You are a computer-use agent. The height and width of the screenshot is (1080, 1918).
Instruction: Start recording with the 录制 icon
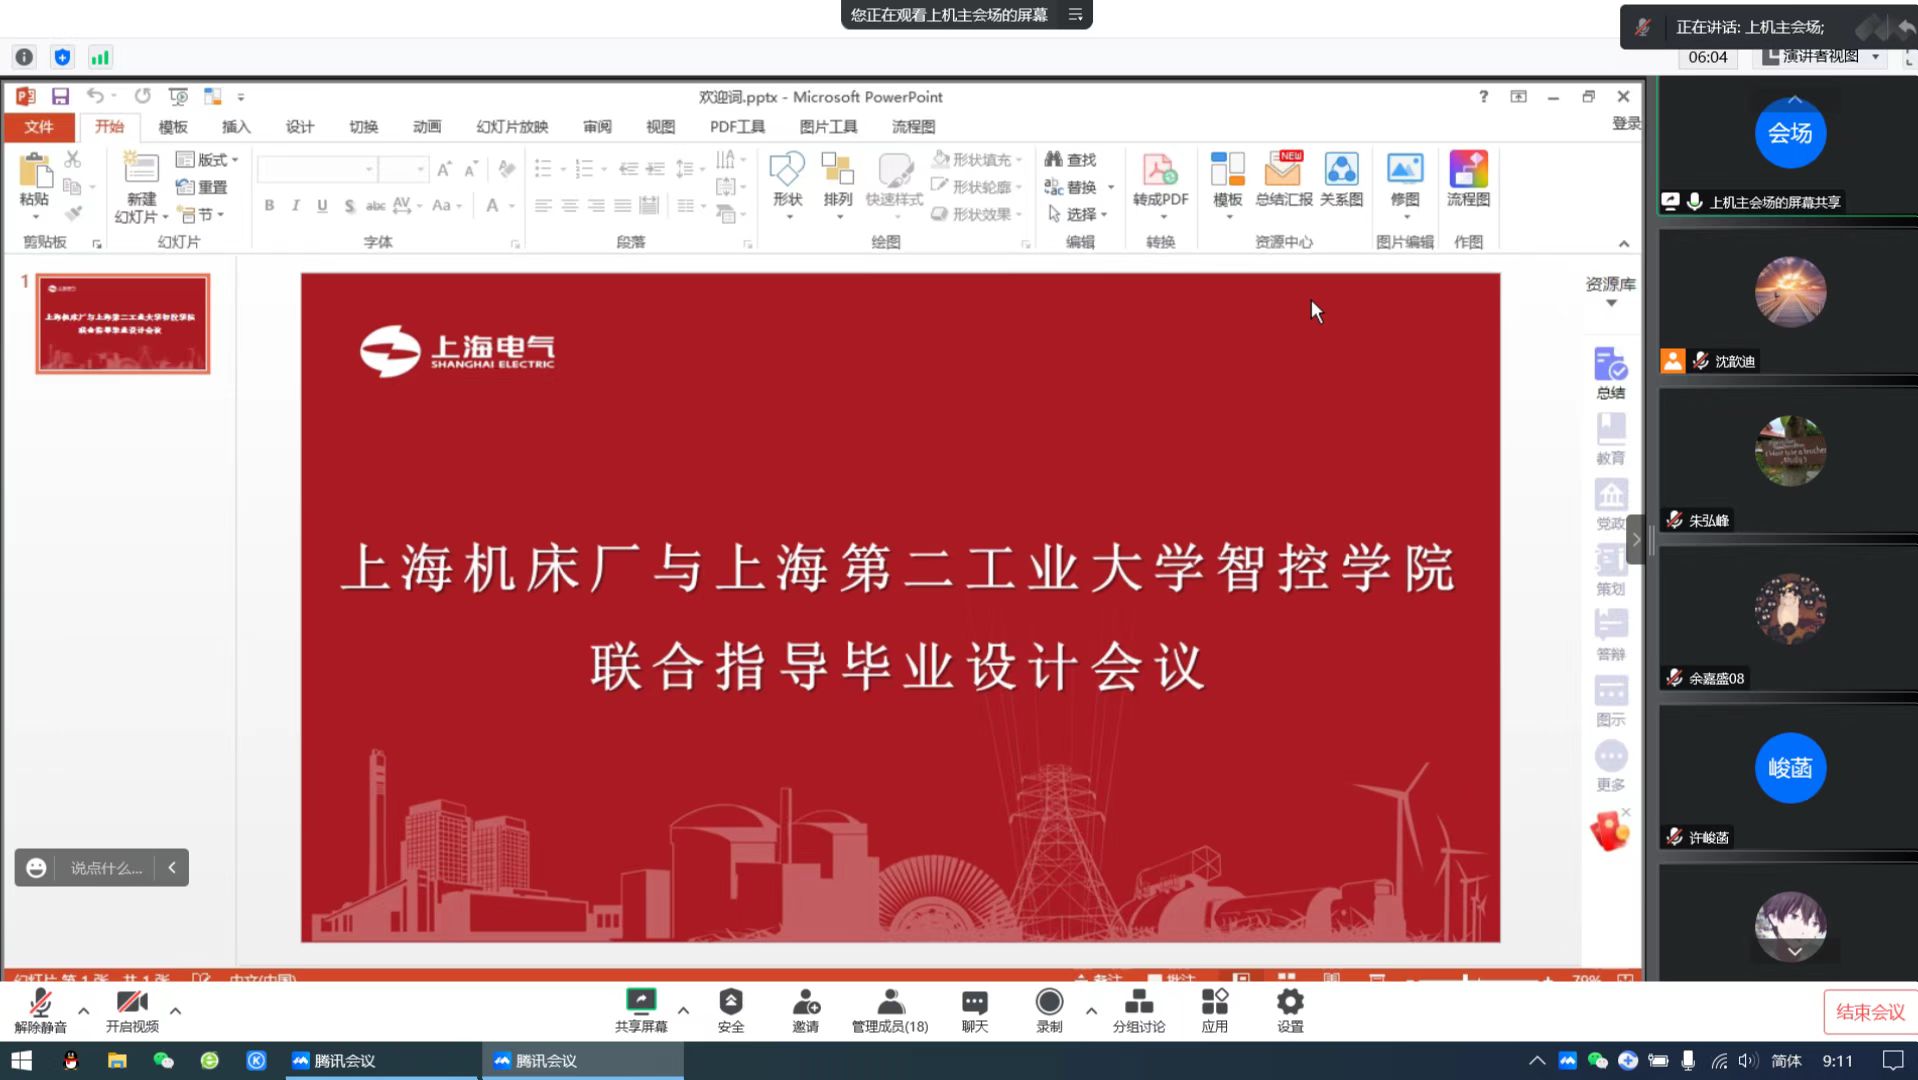tap(1049, 1008)
